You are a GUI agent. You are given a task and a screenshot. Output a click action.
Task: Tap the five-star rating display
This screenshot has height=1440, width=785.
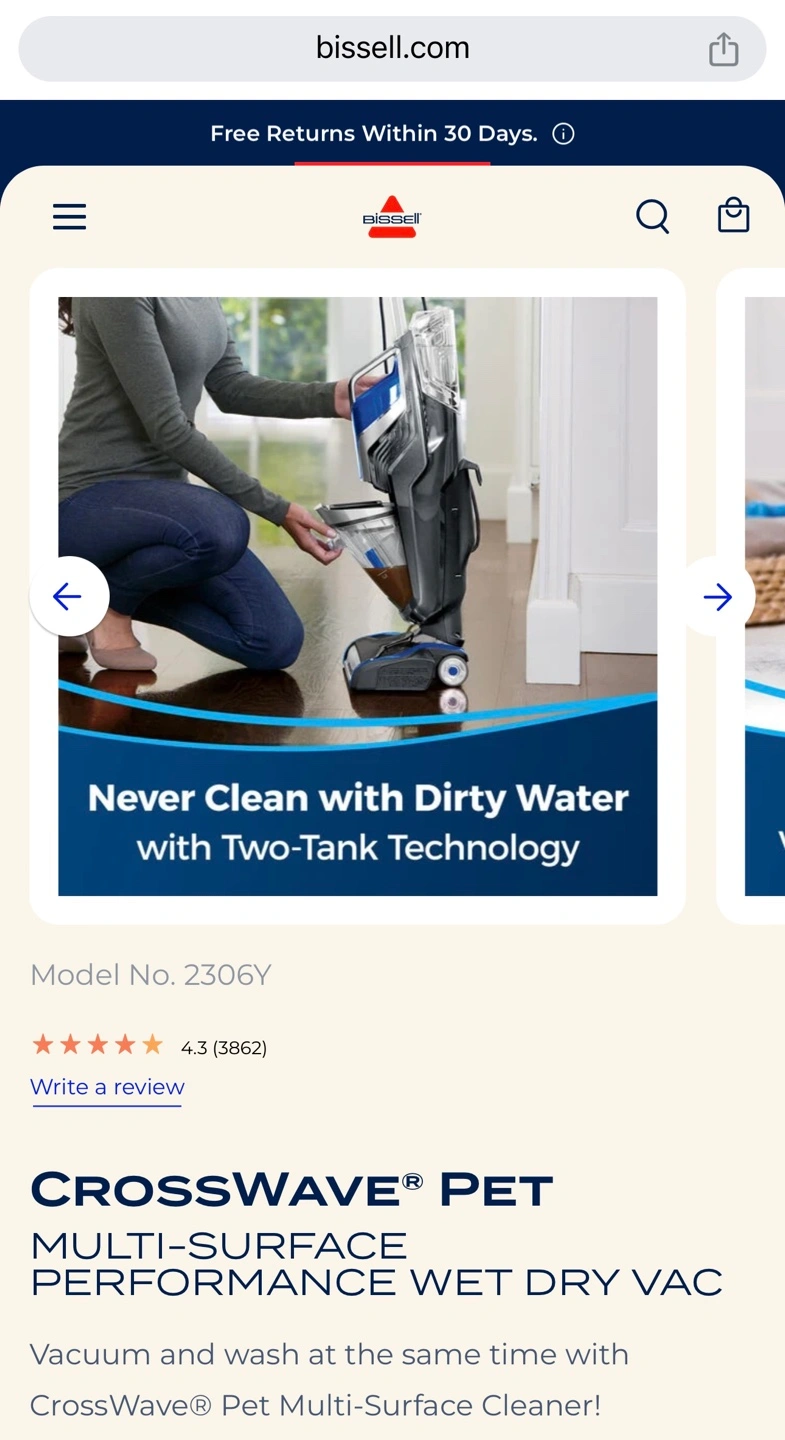[x=97, y=1046]
